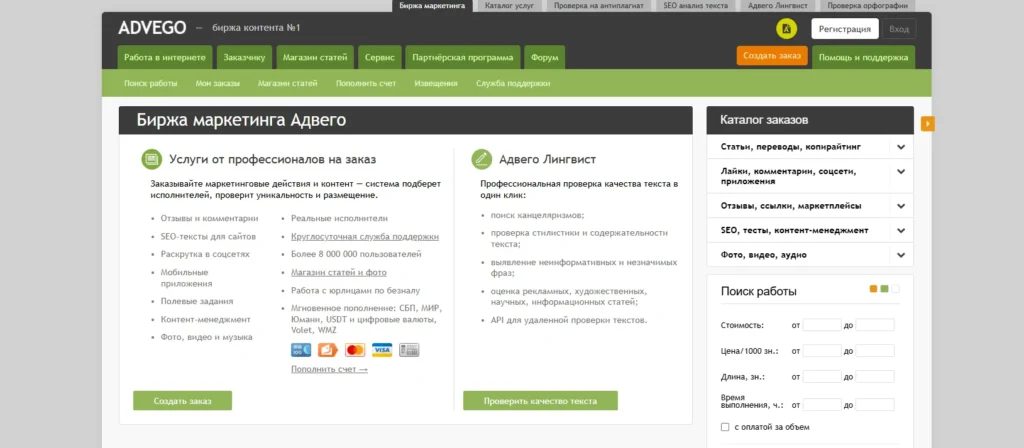Click 'Отзывы и комментарии' list item

pos(210,219)
